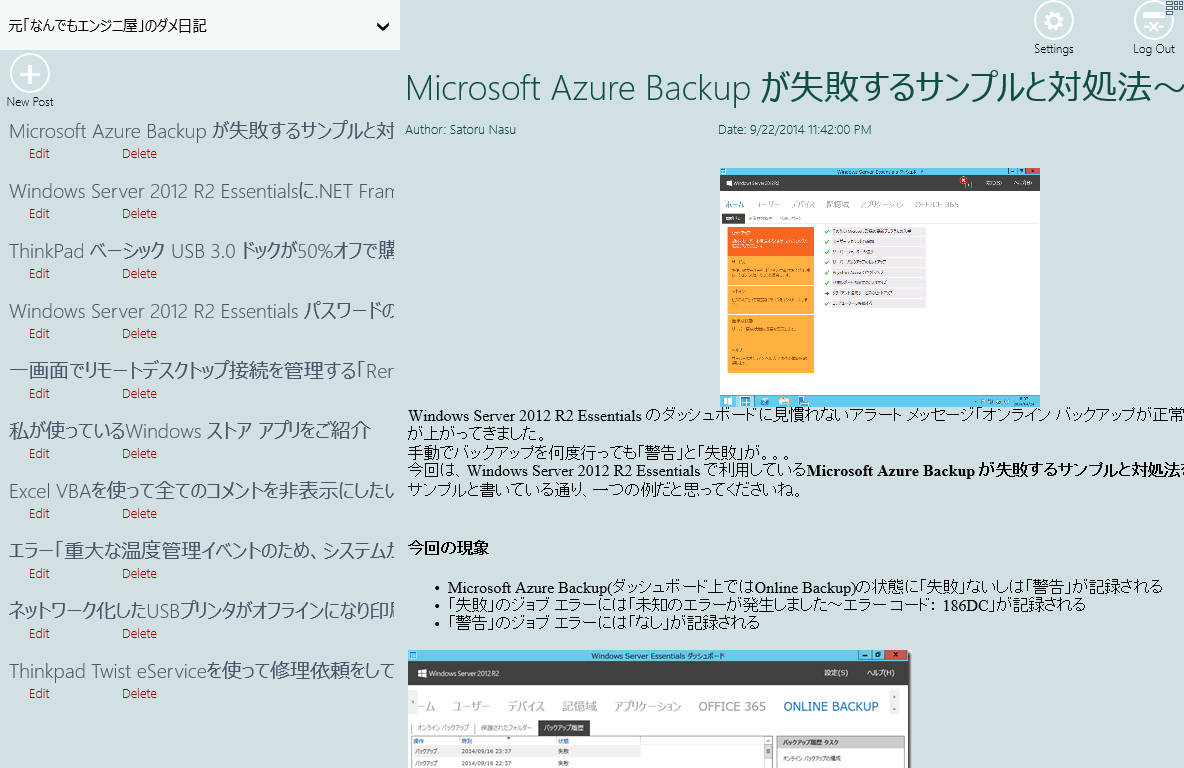Click the 元「なんでもエンジニ屋」のダメ日記 blog name

107,26
